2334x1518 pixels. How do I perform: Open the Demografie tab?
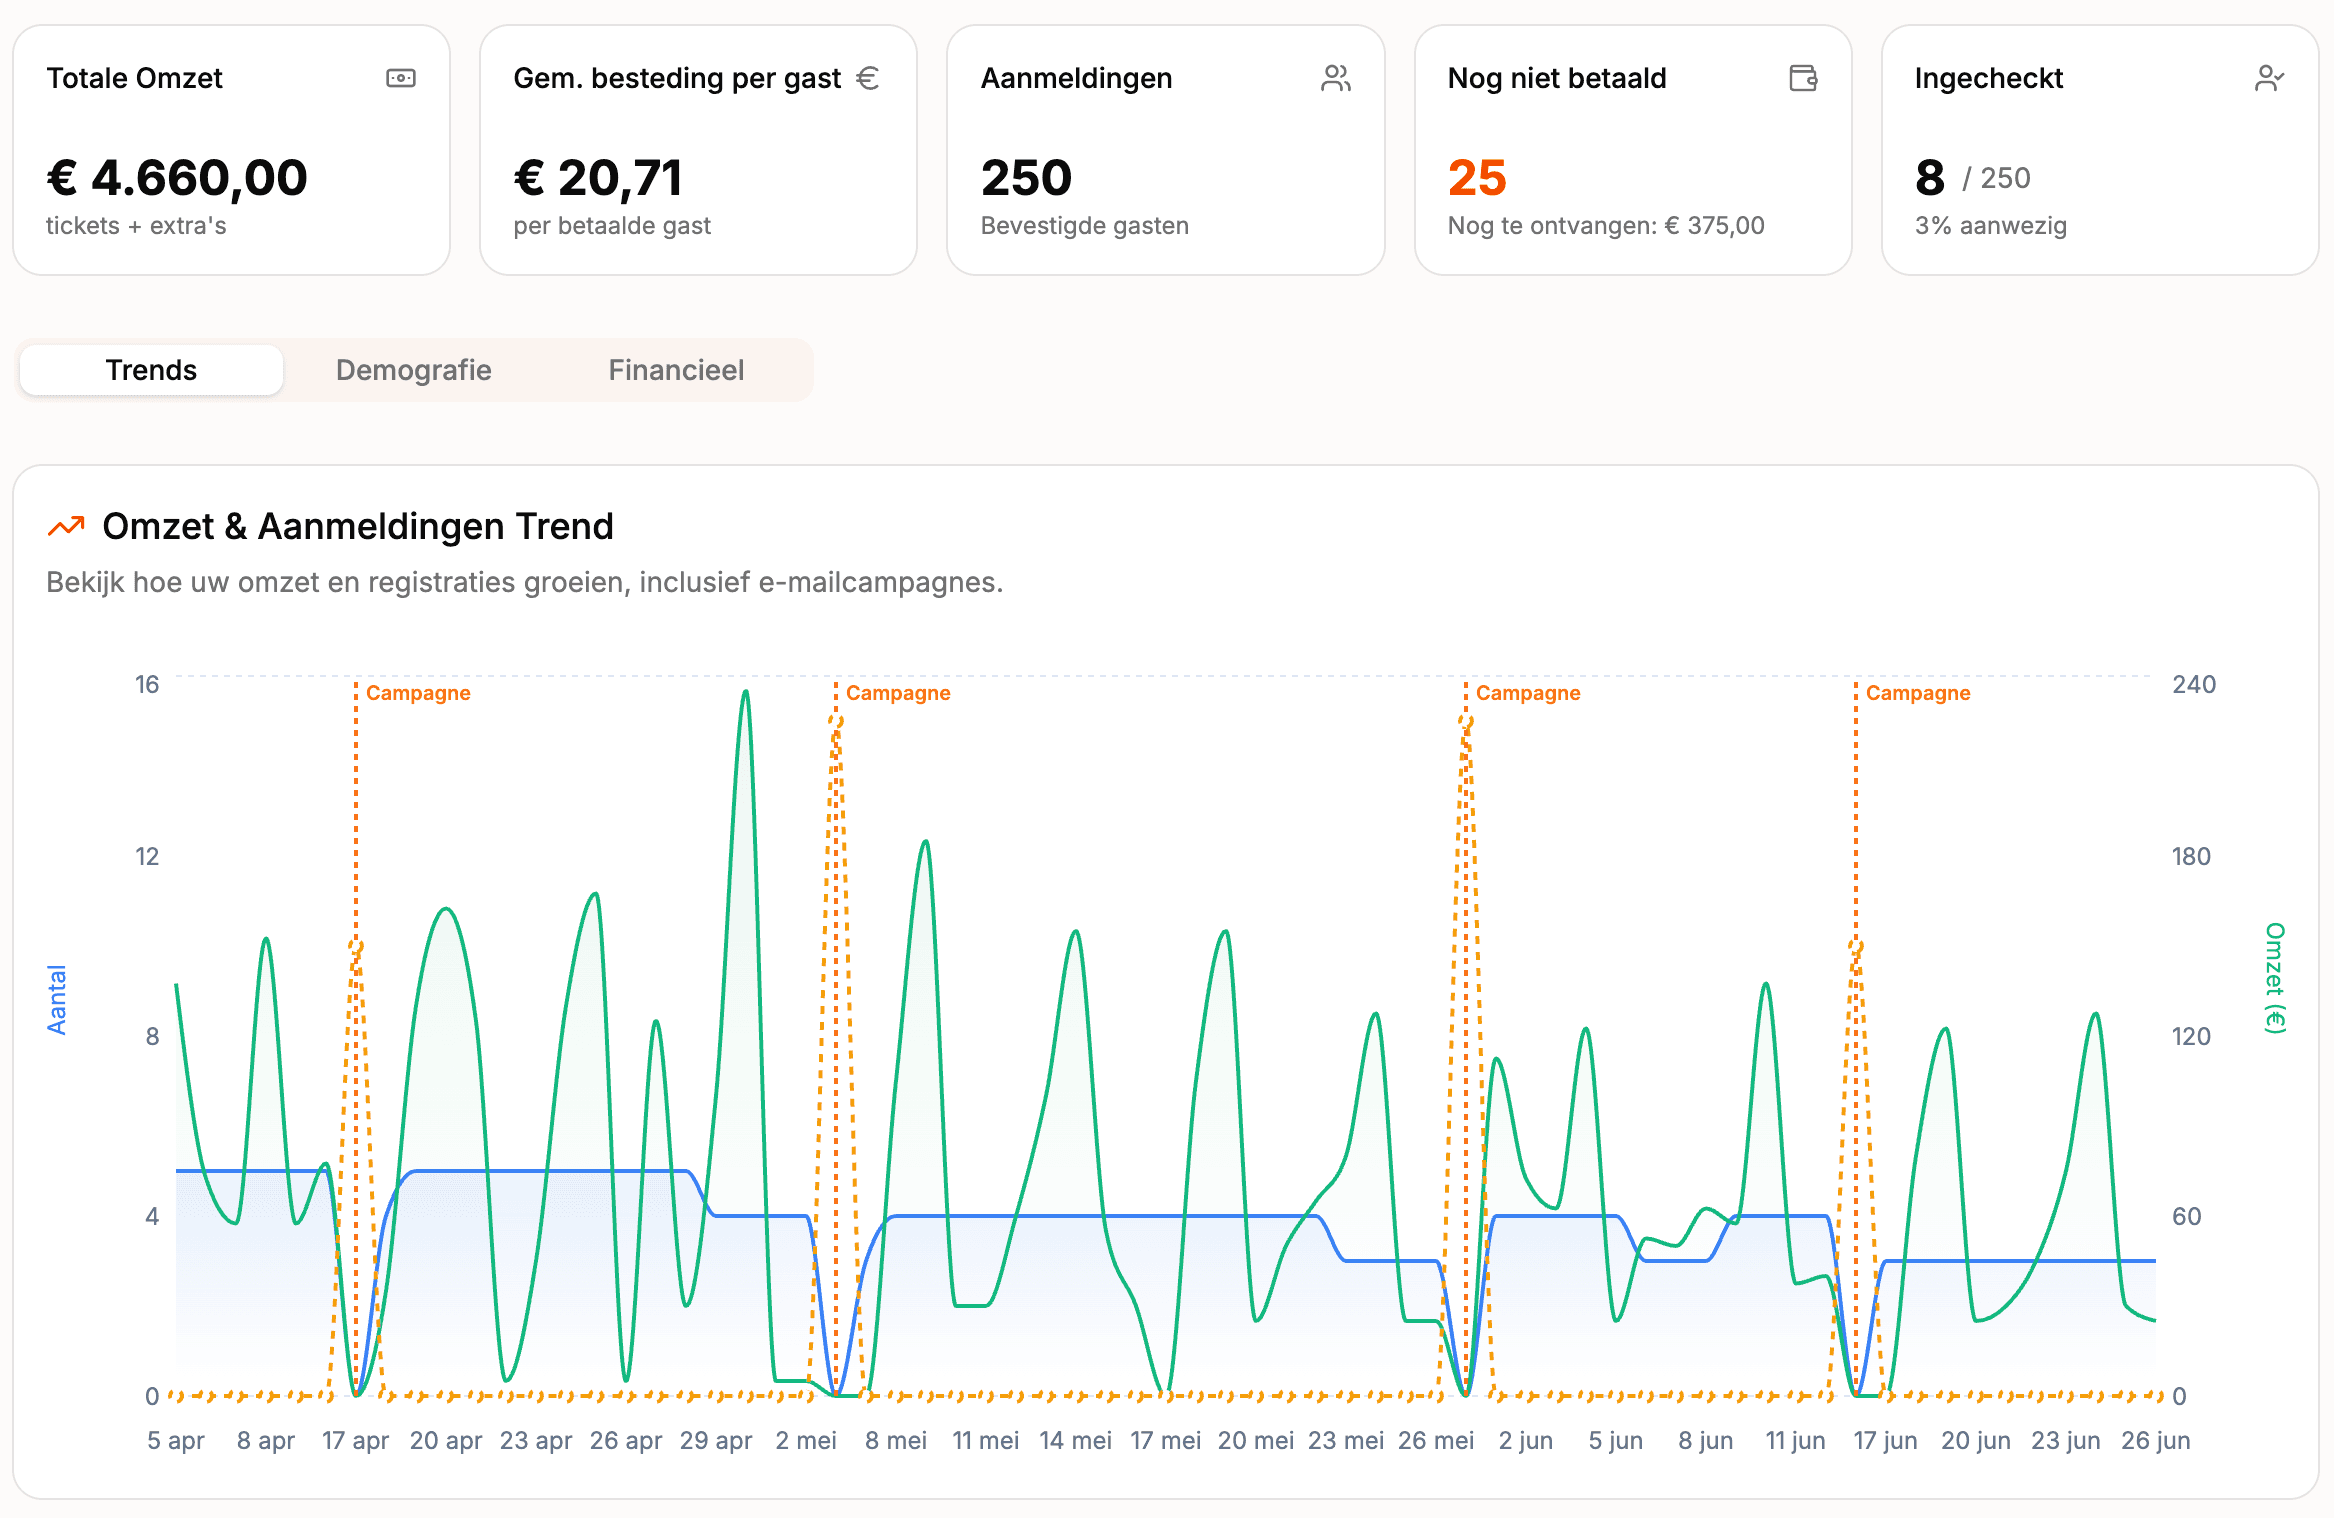[414, 370]
